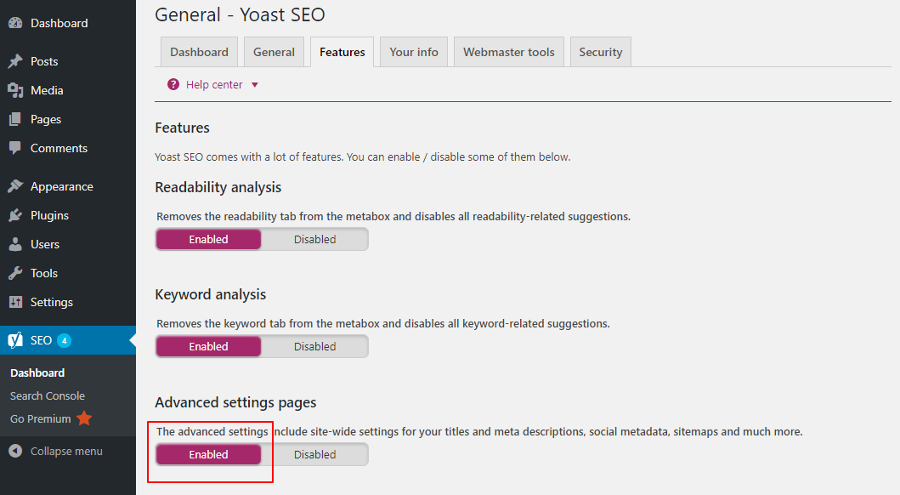
Task: Click the 'Readability analysis' heading
Action: tap(218, 187)
